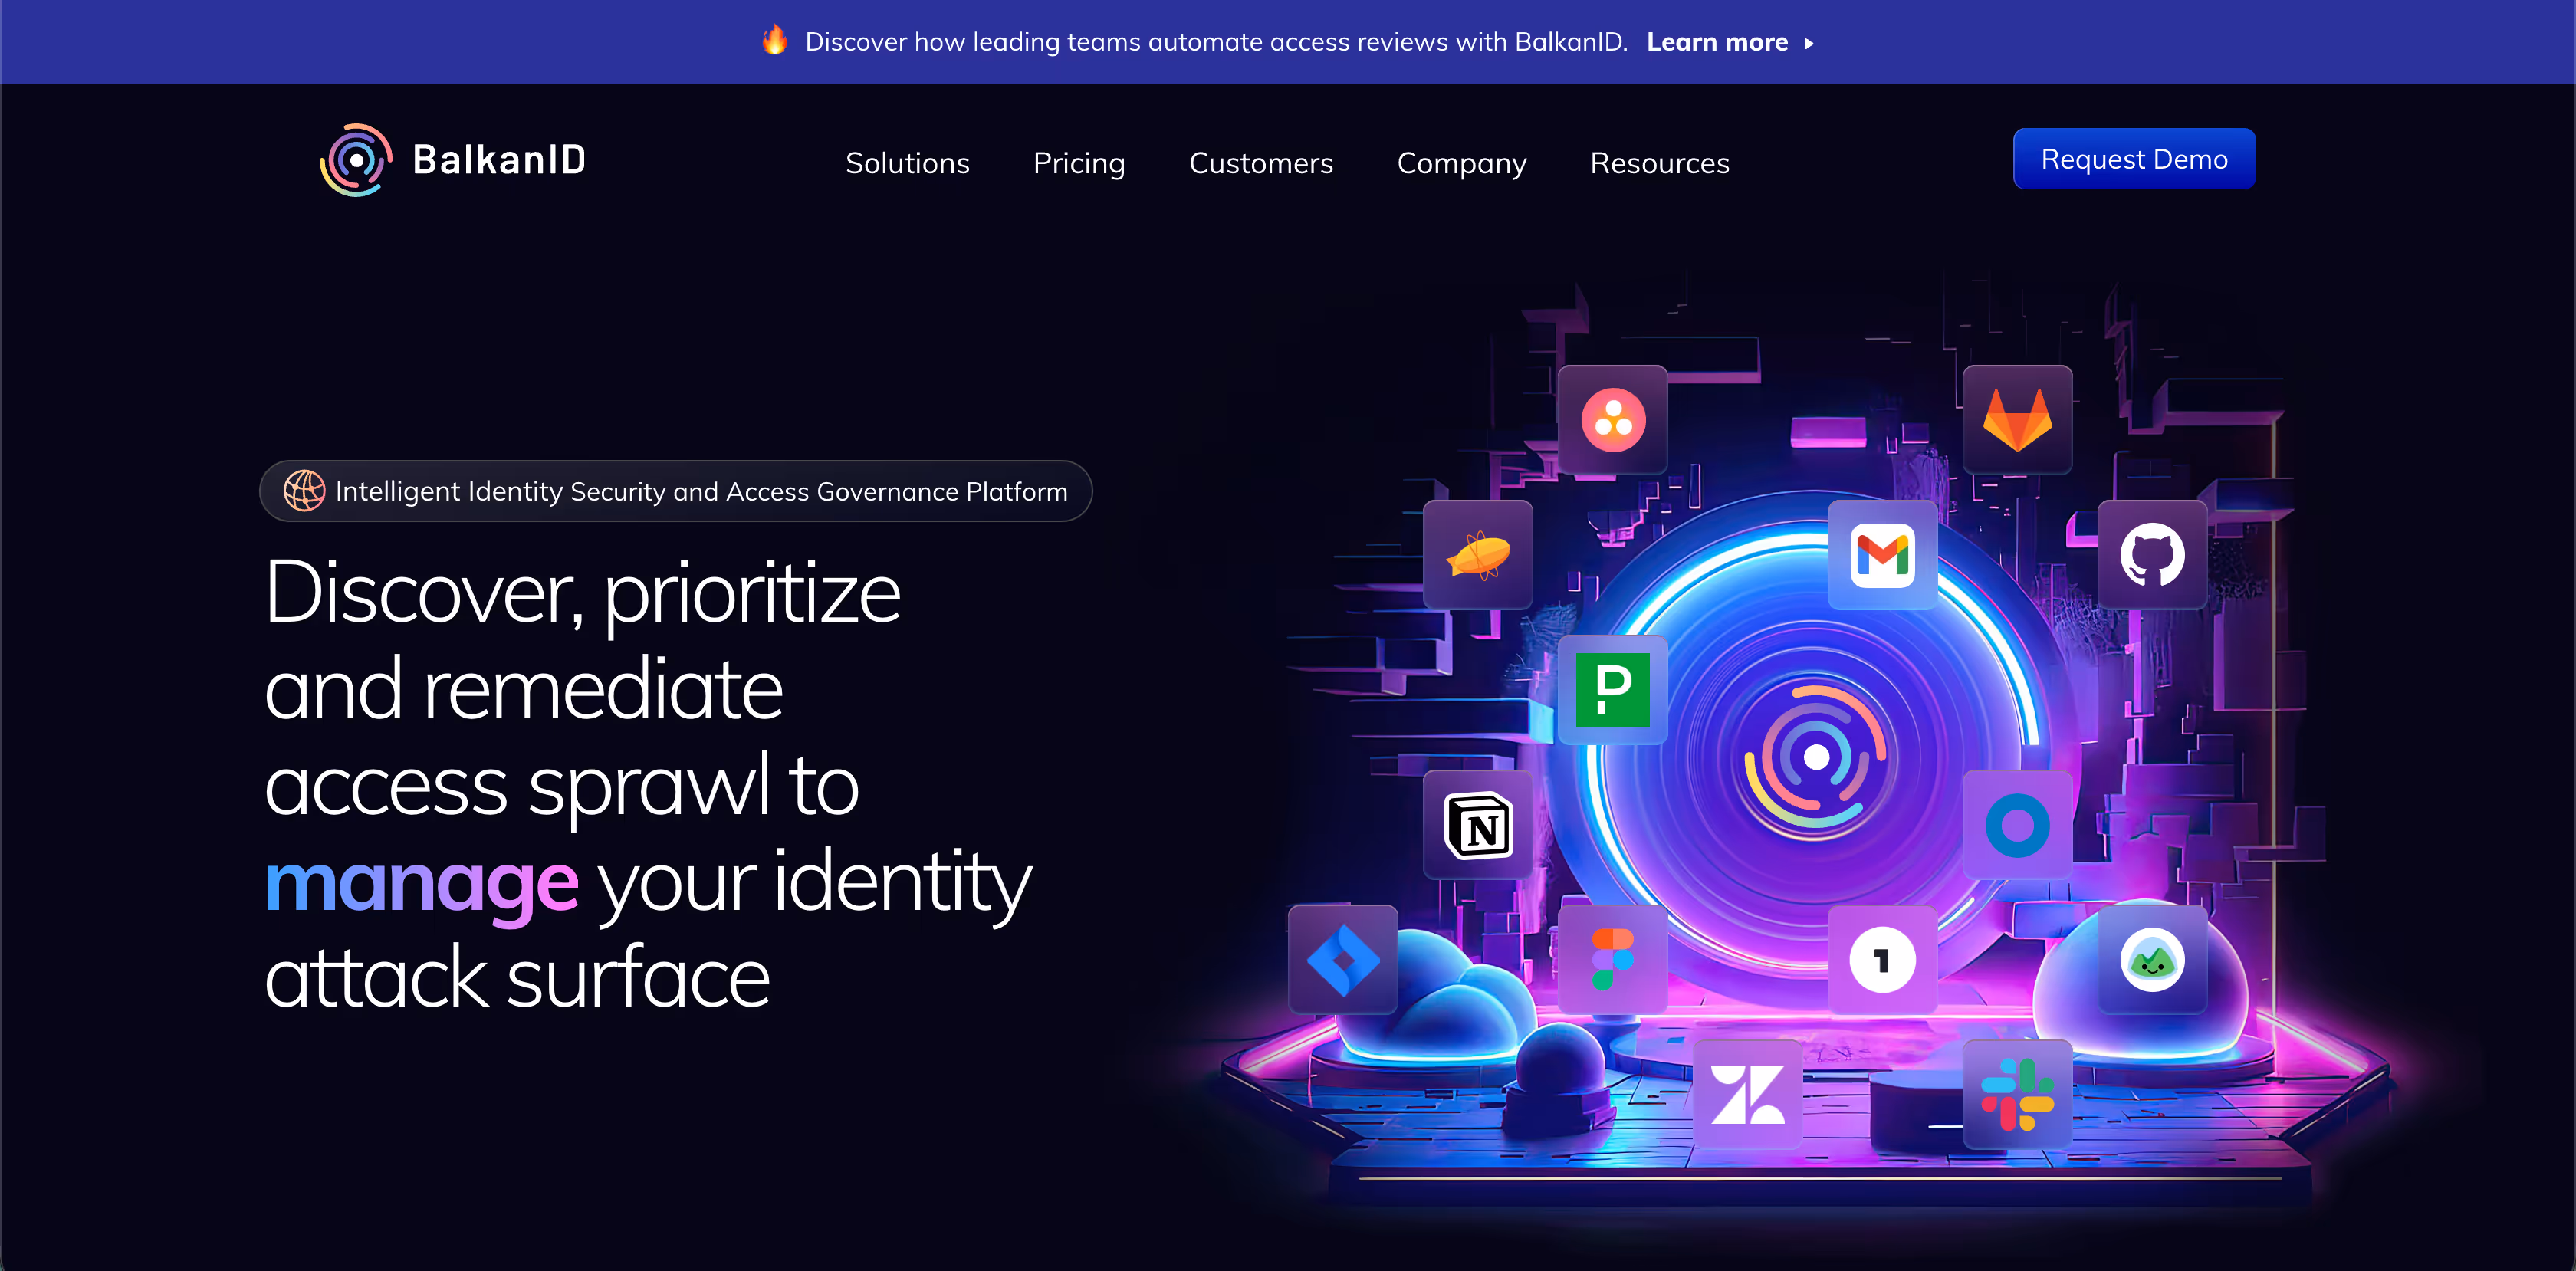
Task: Click the Intelligent Identity Security platform badge
Action: pos(676,491)
